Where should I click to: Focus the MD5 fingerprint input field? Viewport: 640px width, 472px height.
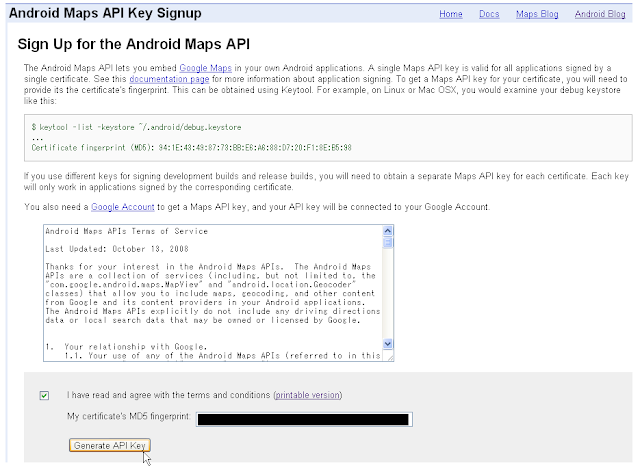pos(304,419)
